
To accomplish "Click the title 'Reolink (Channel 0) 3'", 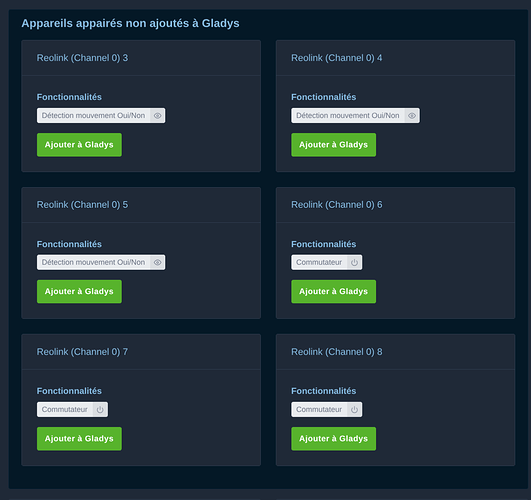I will [82, 58].
